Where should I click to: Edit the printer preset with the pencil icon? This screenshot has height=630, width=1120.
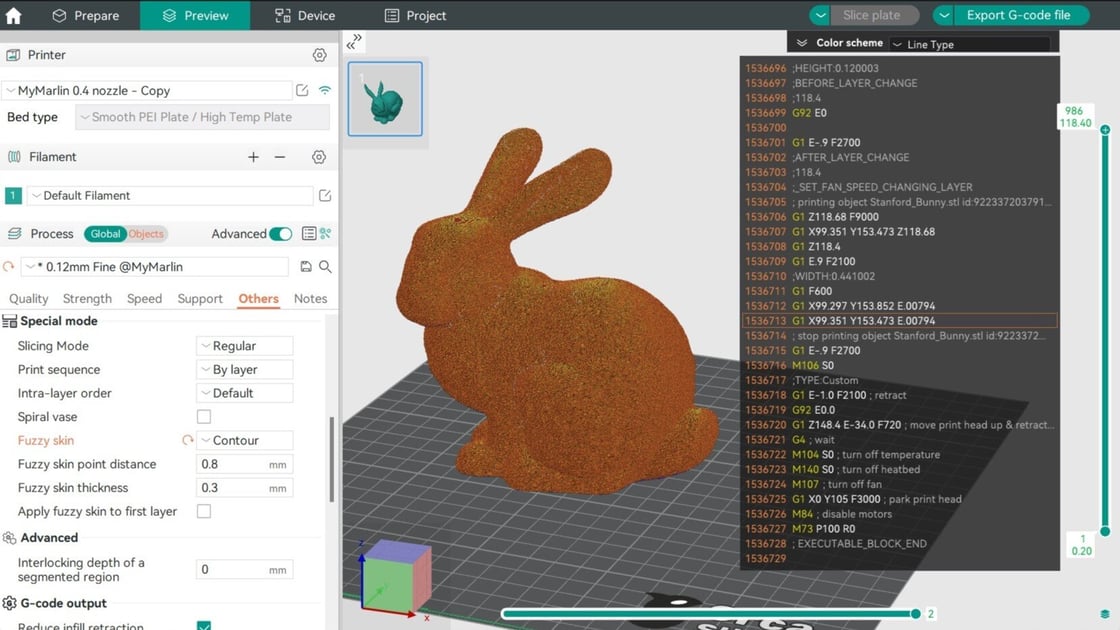302,90
